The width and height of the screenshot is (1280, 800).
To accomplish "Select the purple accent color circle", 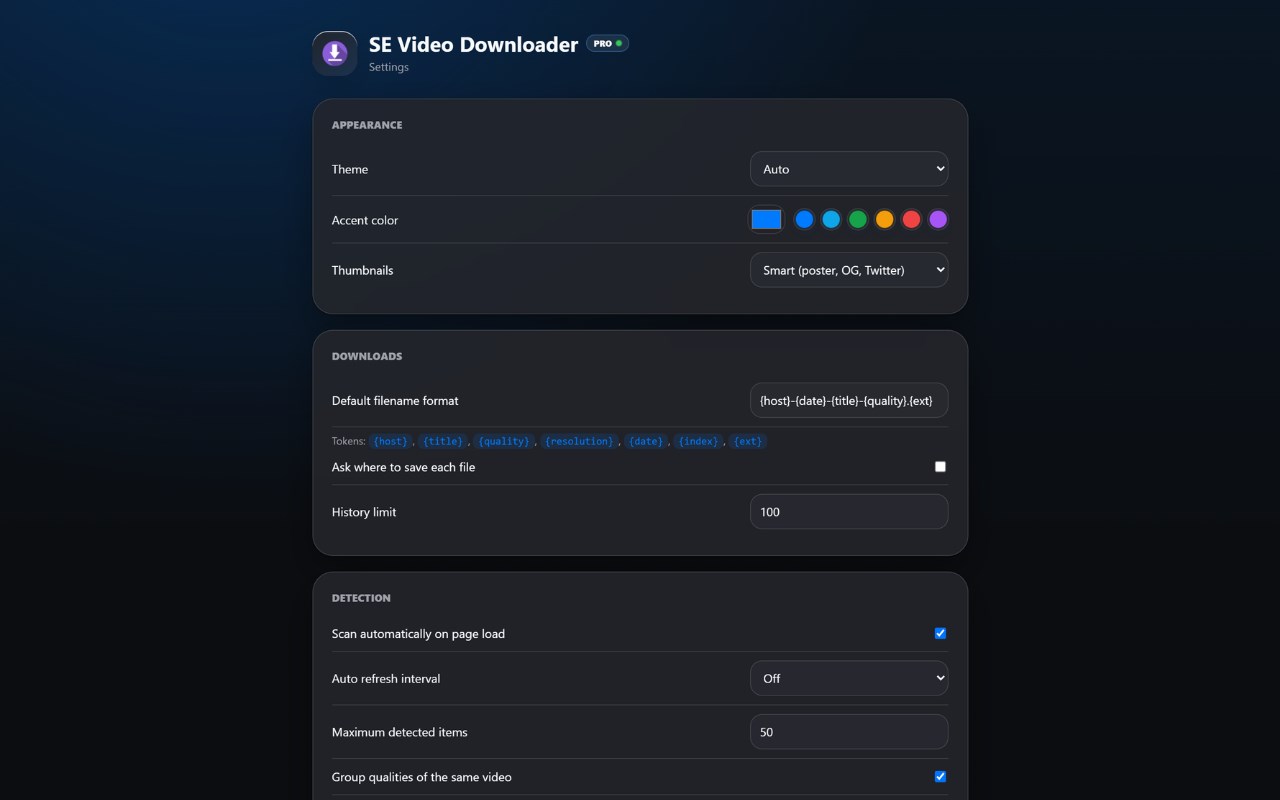I will [938, 220].
